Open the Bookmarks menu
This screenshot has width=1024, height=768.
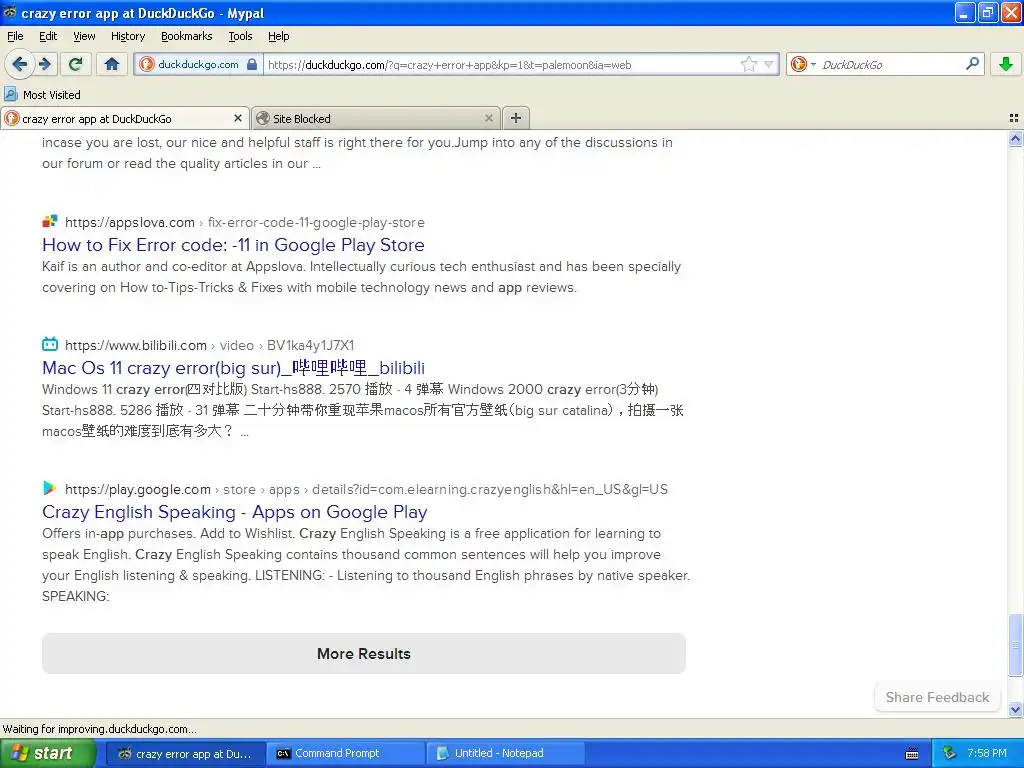click(x=187, y=36)
